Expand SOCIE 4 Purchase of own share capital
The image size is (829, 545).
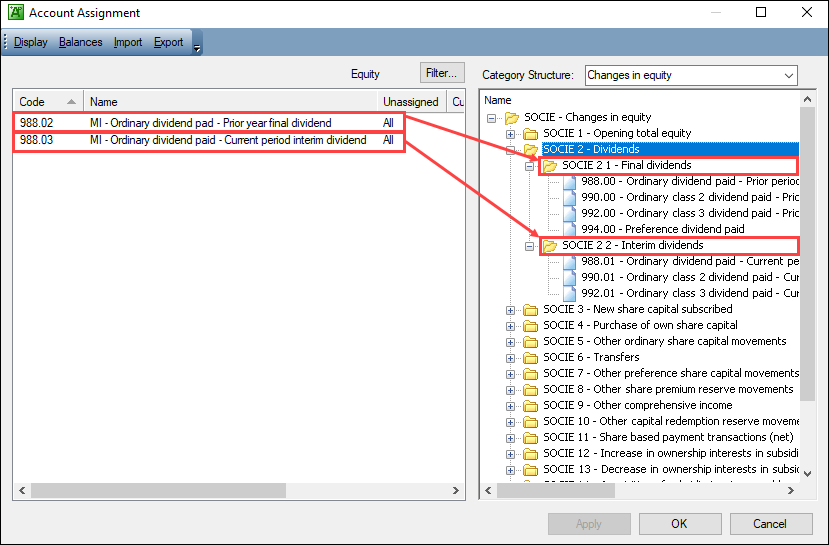coord(511,326)
